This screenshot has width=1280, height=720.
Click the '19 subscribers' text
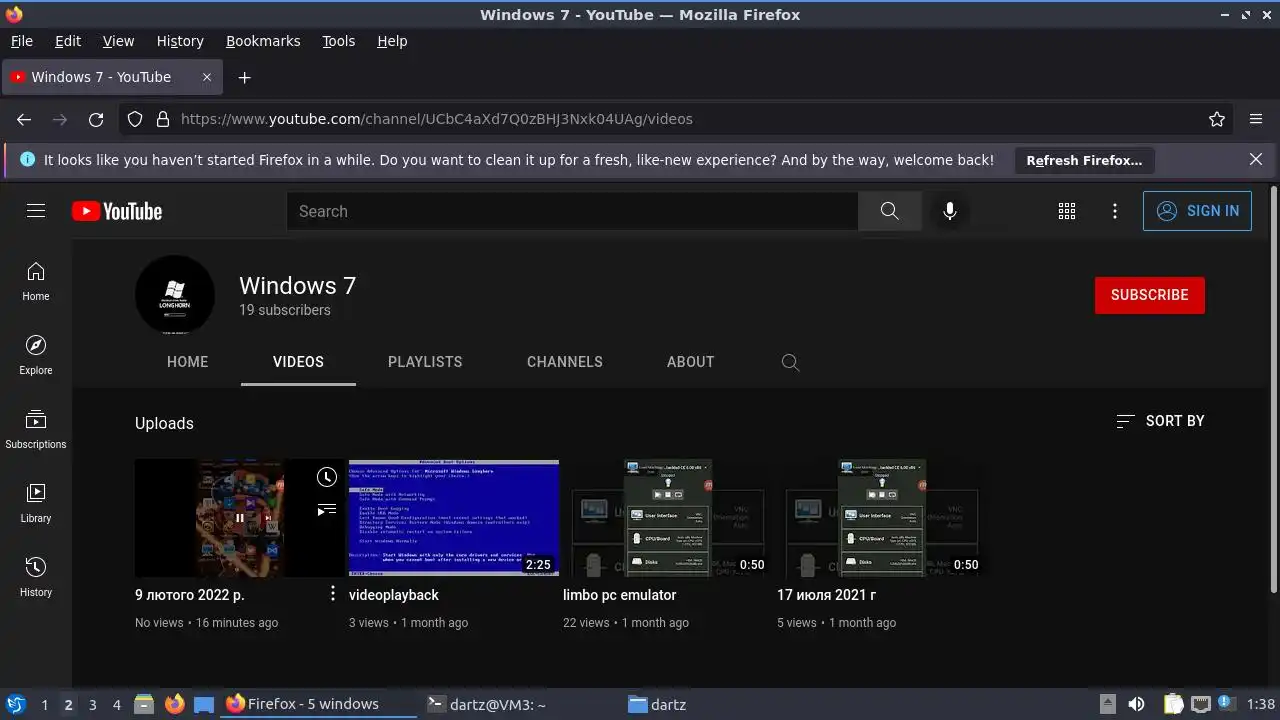pyautogui.click(x=285, y=310)
